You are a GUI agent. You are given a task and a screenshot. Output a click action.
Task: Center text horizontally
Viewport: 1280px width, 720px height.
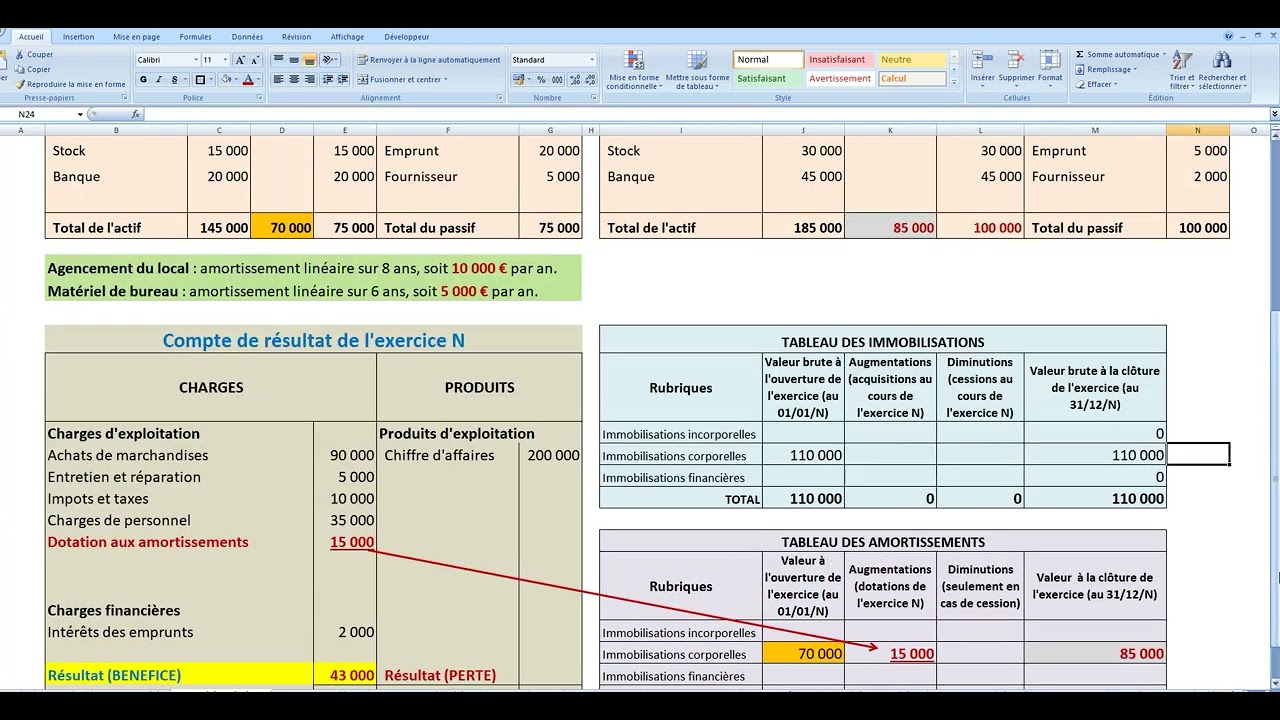click(x=294, y=79)
